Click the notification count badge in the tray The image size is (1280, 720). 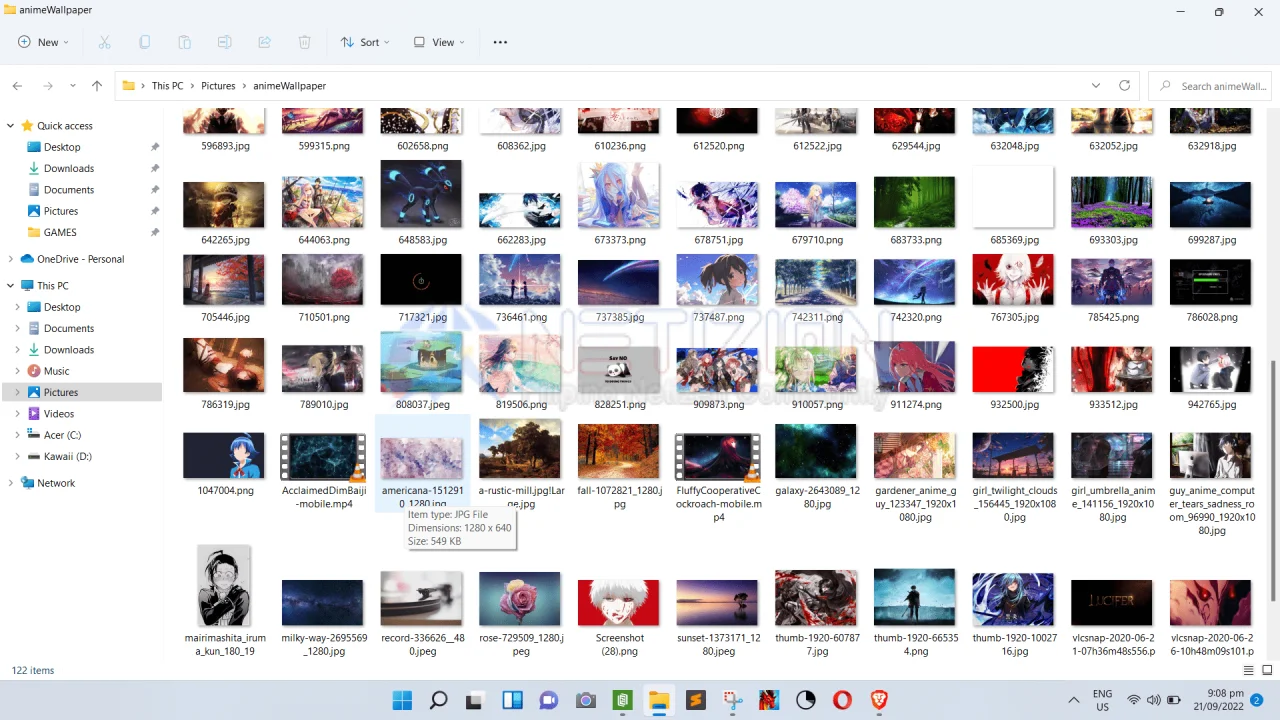tap(1257, 700)
